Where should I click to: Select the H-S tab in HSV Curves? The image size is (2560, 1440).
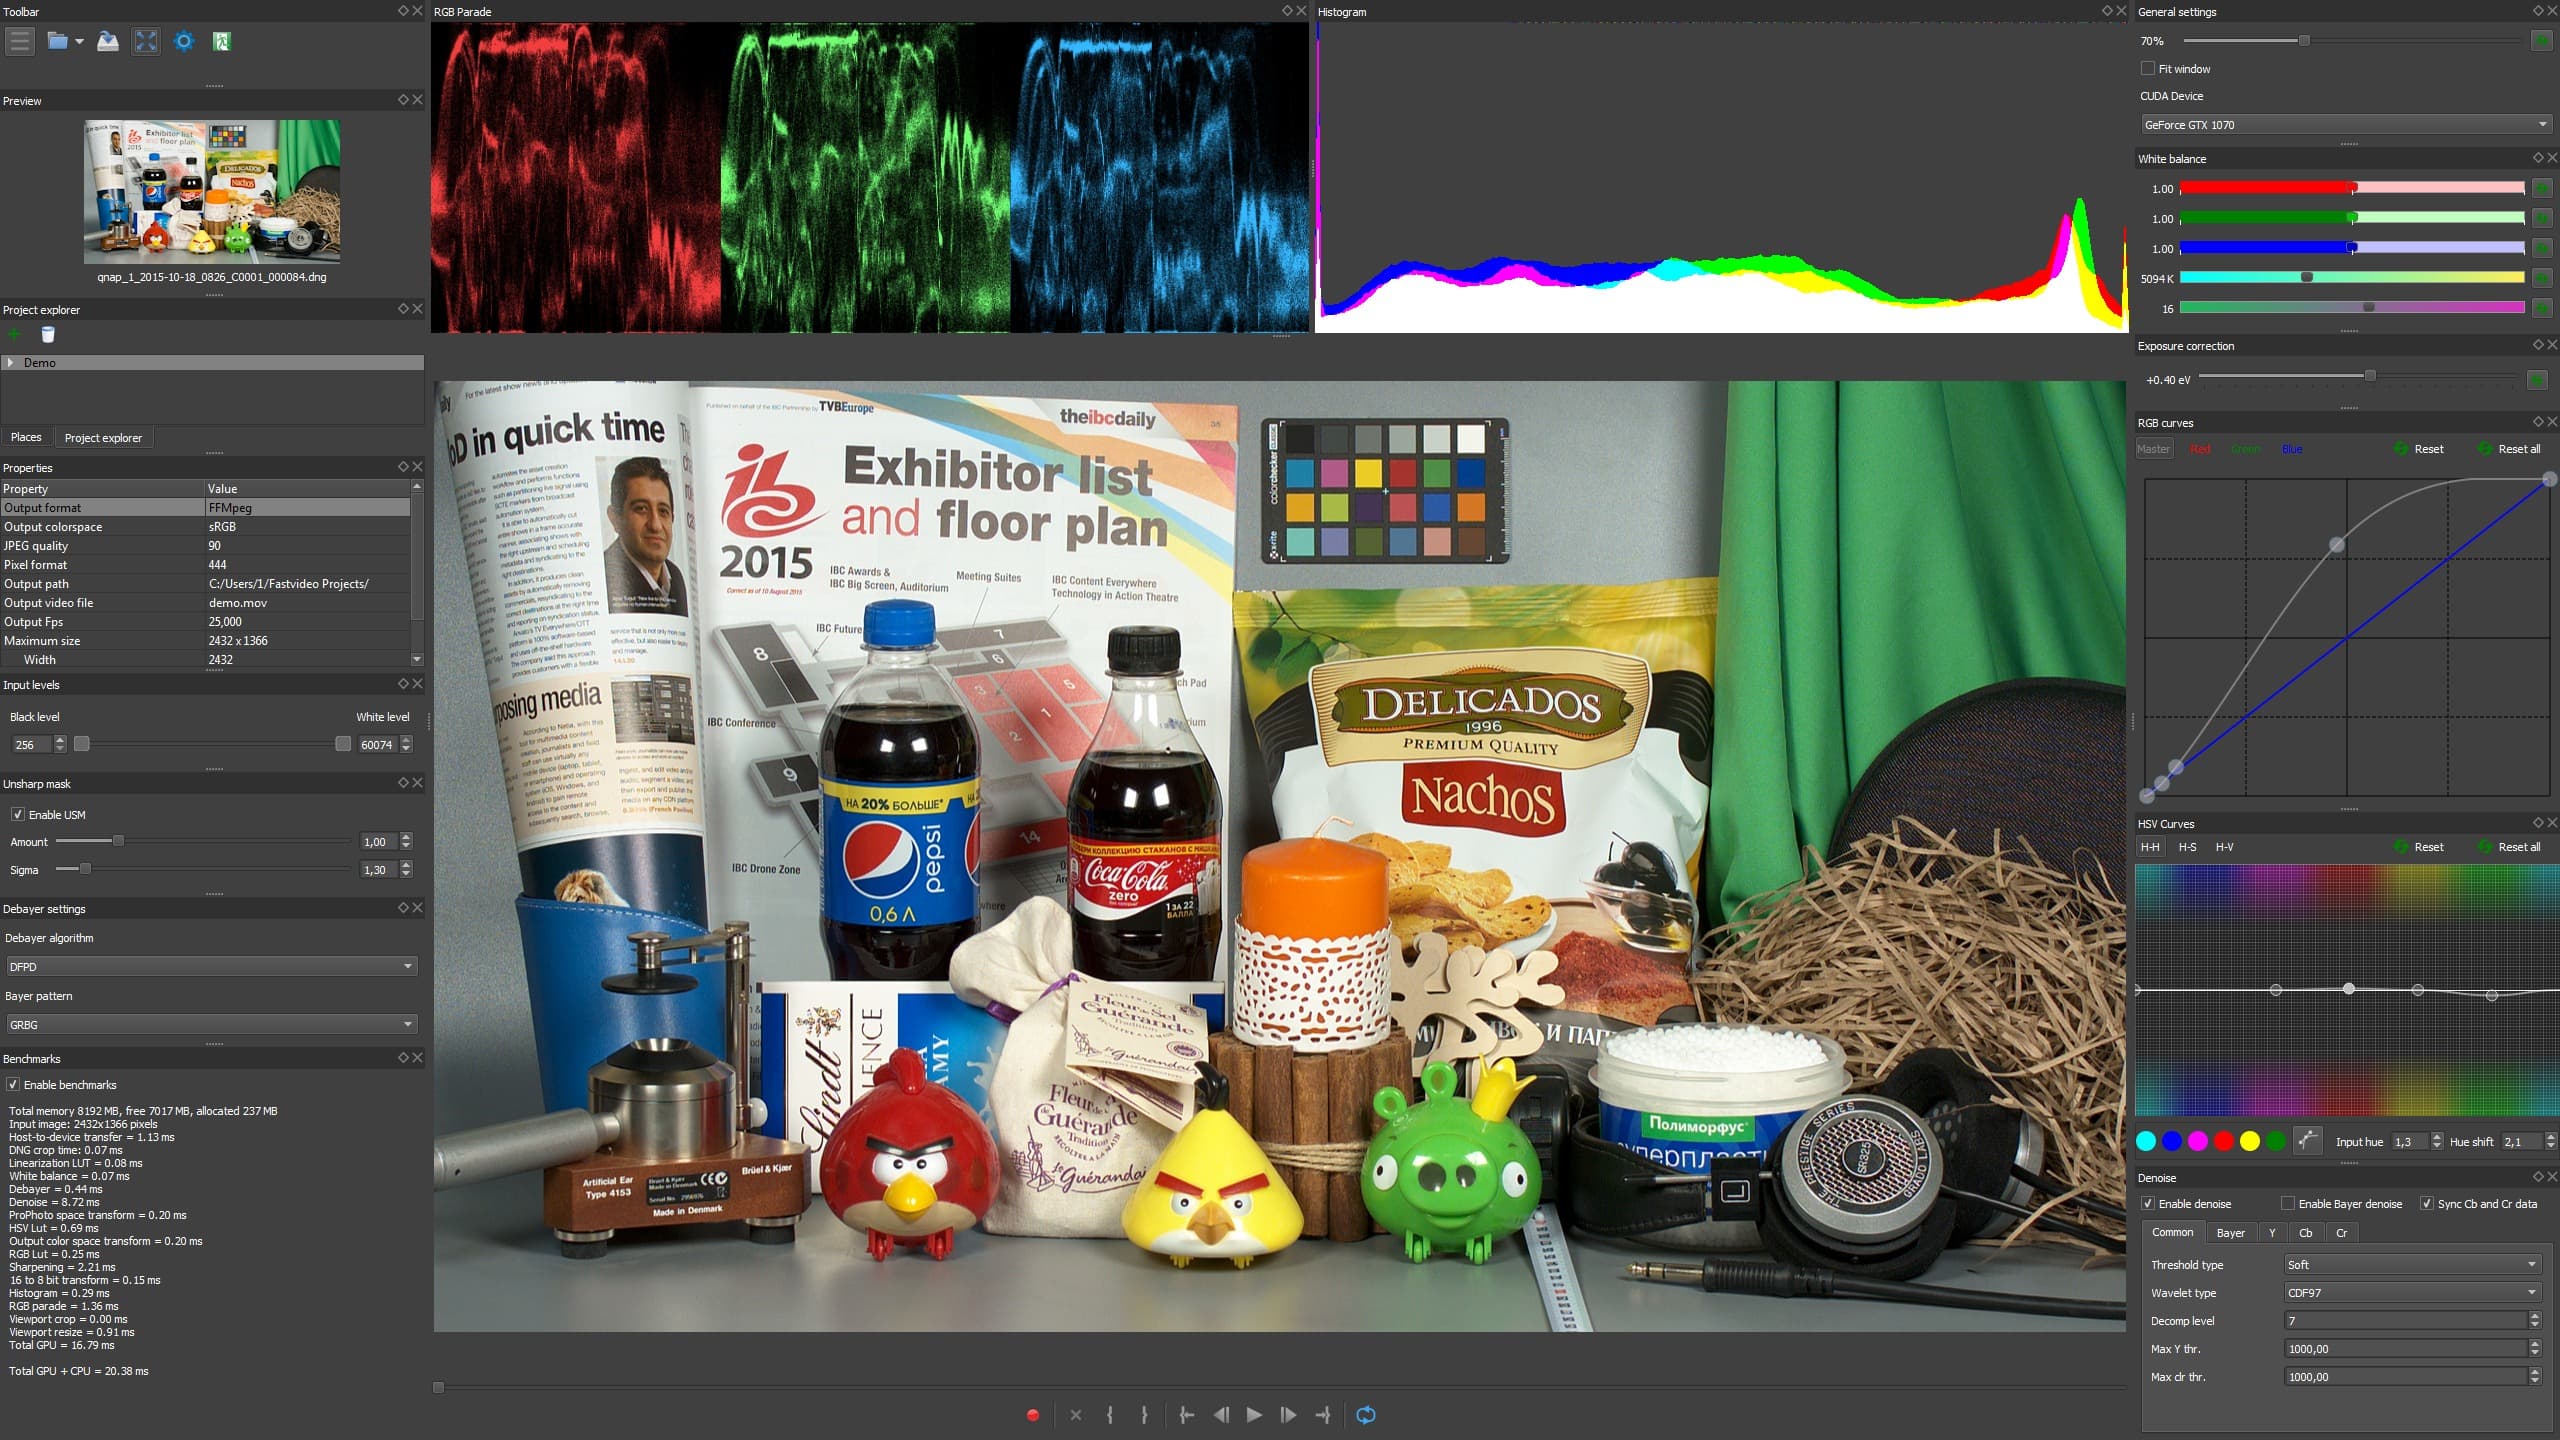pos(2187,847)
